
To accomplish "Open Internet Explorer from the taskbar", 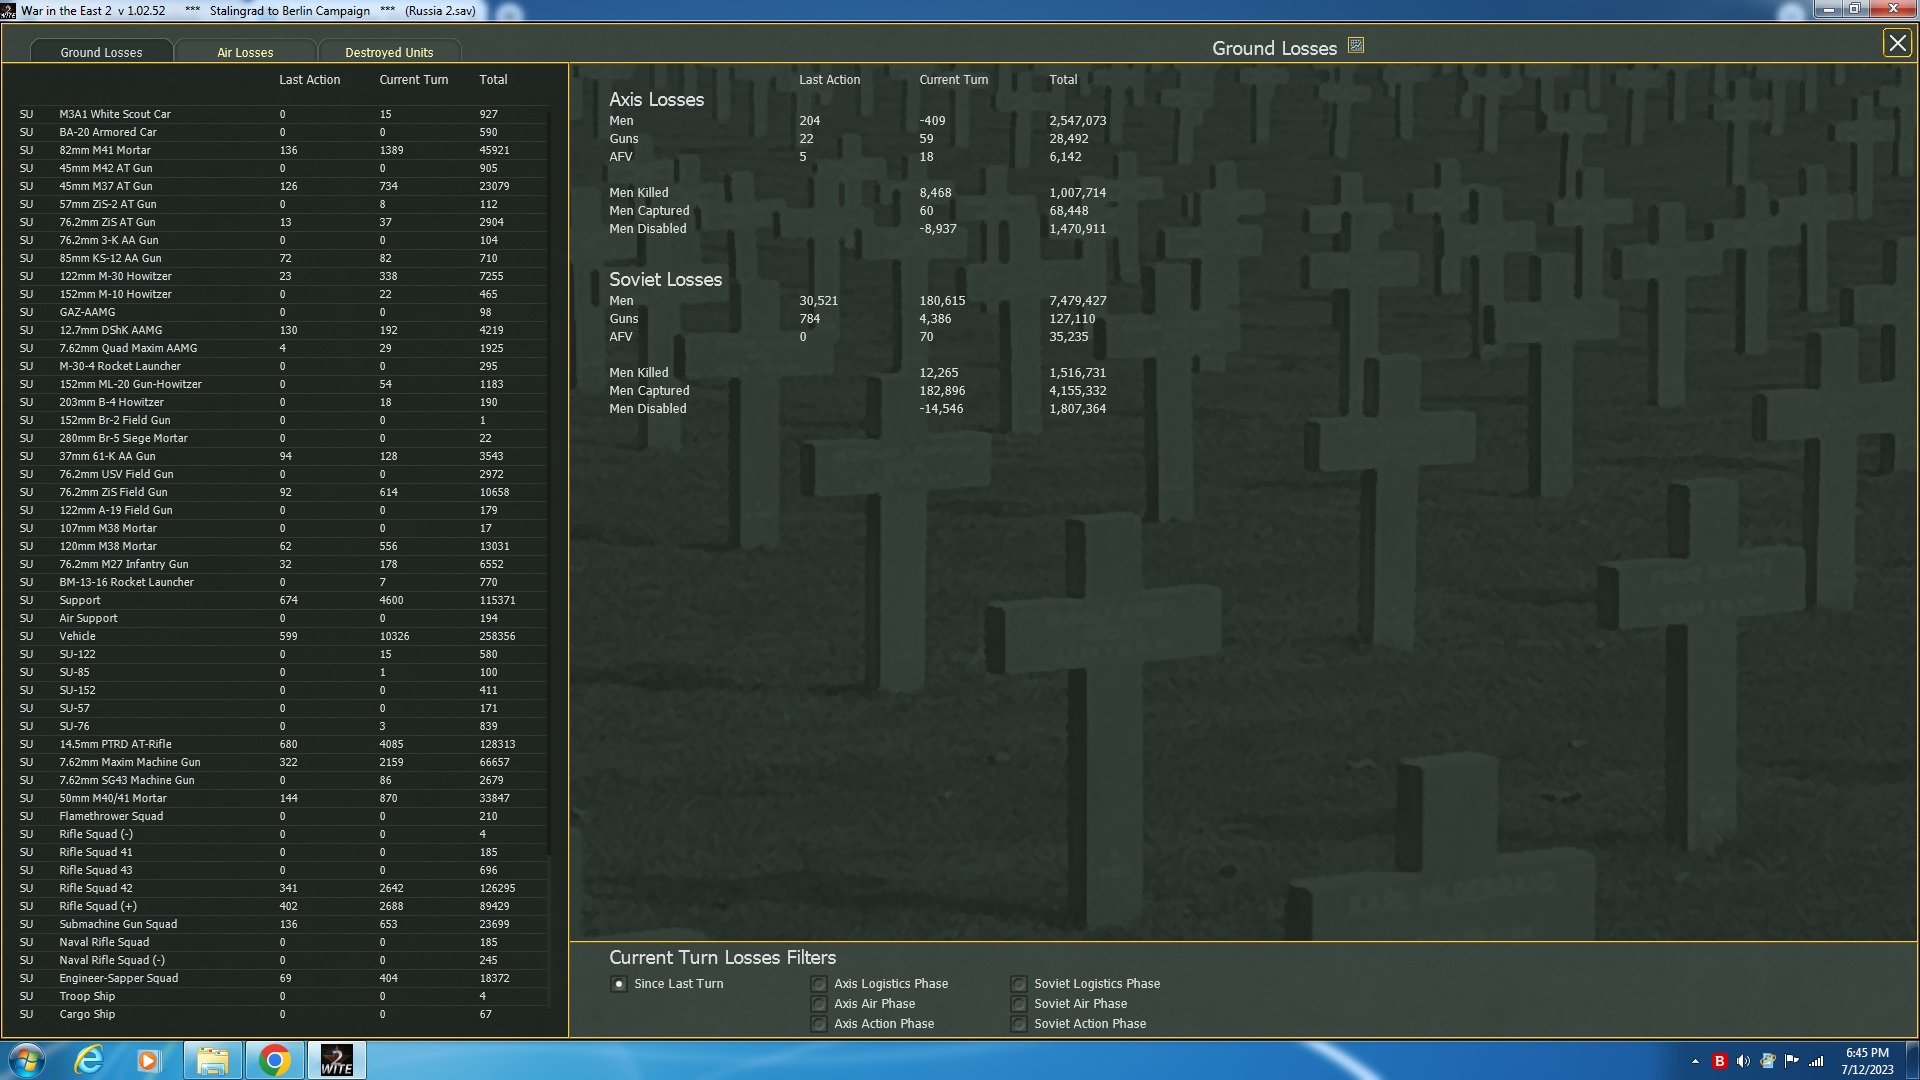I will (x=89, y=1060).
